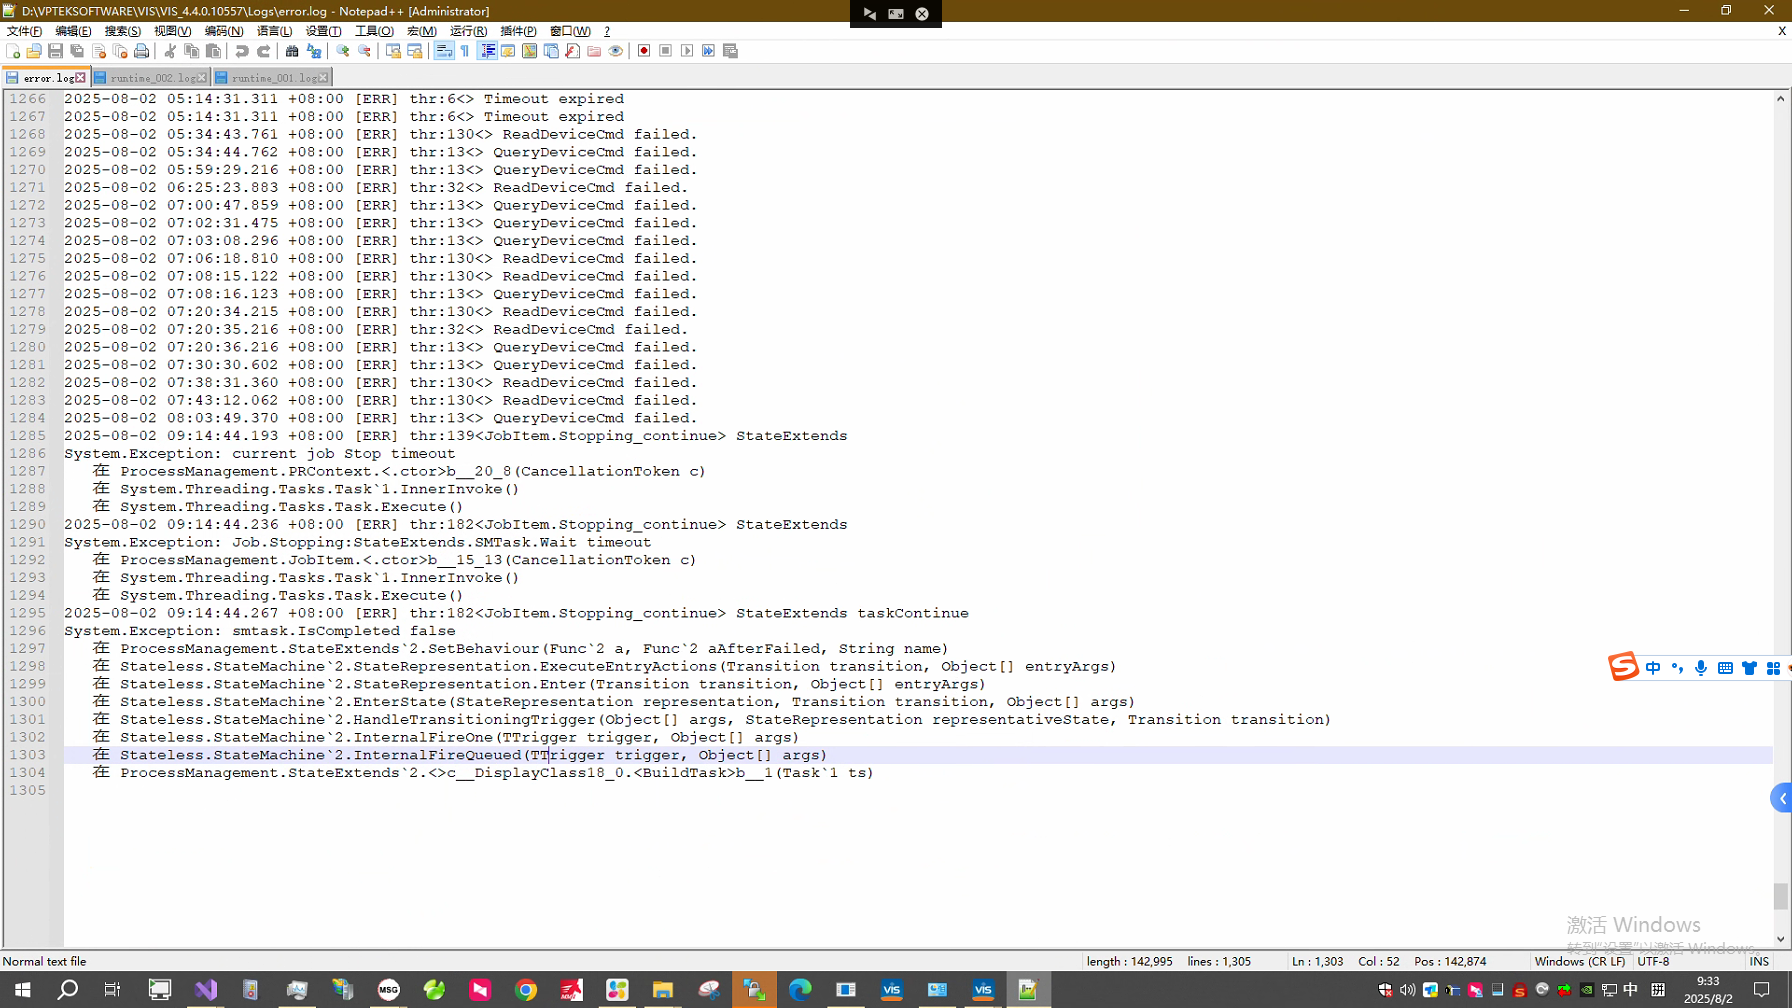Screen dimensions: 1792x1008
Task: Click UTF-8 encoding in status bar
Action: coord(1653,961)
